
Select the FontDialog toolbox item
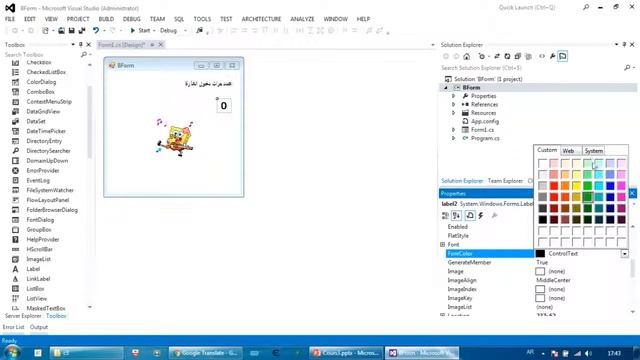tap(40, 220)
